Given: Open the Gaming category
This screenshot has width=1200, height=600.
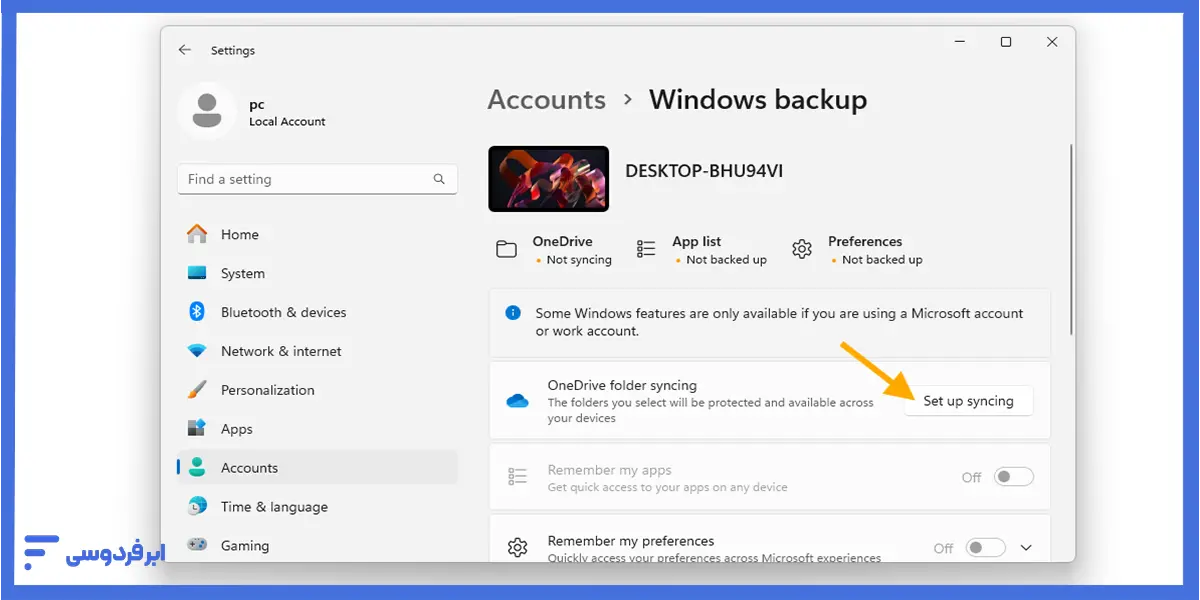Looking at the screenshot, I should (317, 546).
